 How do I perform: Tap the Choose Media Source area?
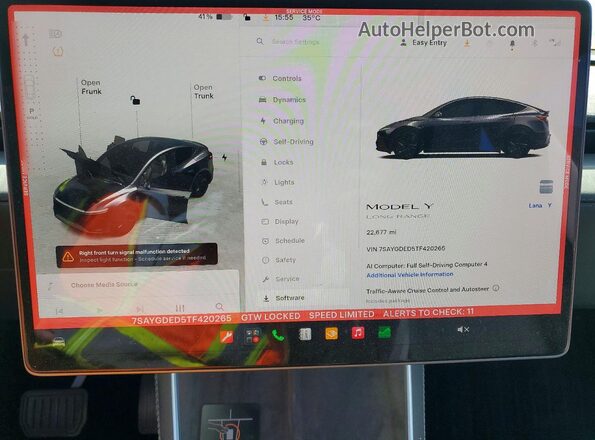pyautogui.click(x=104, y=284)
